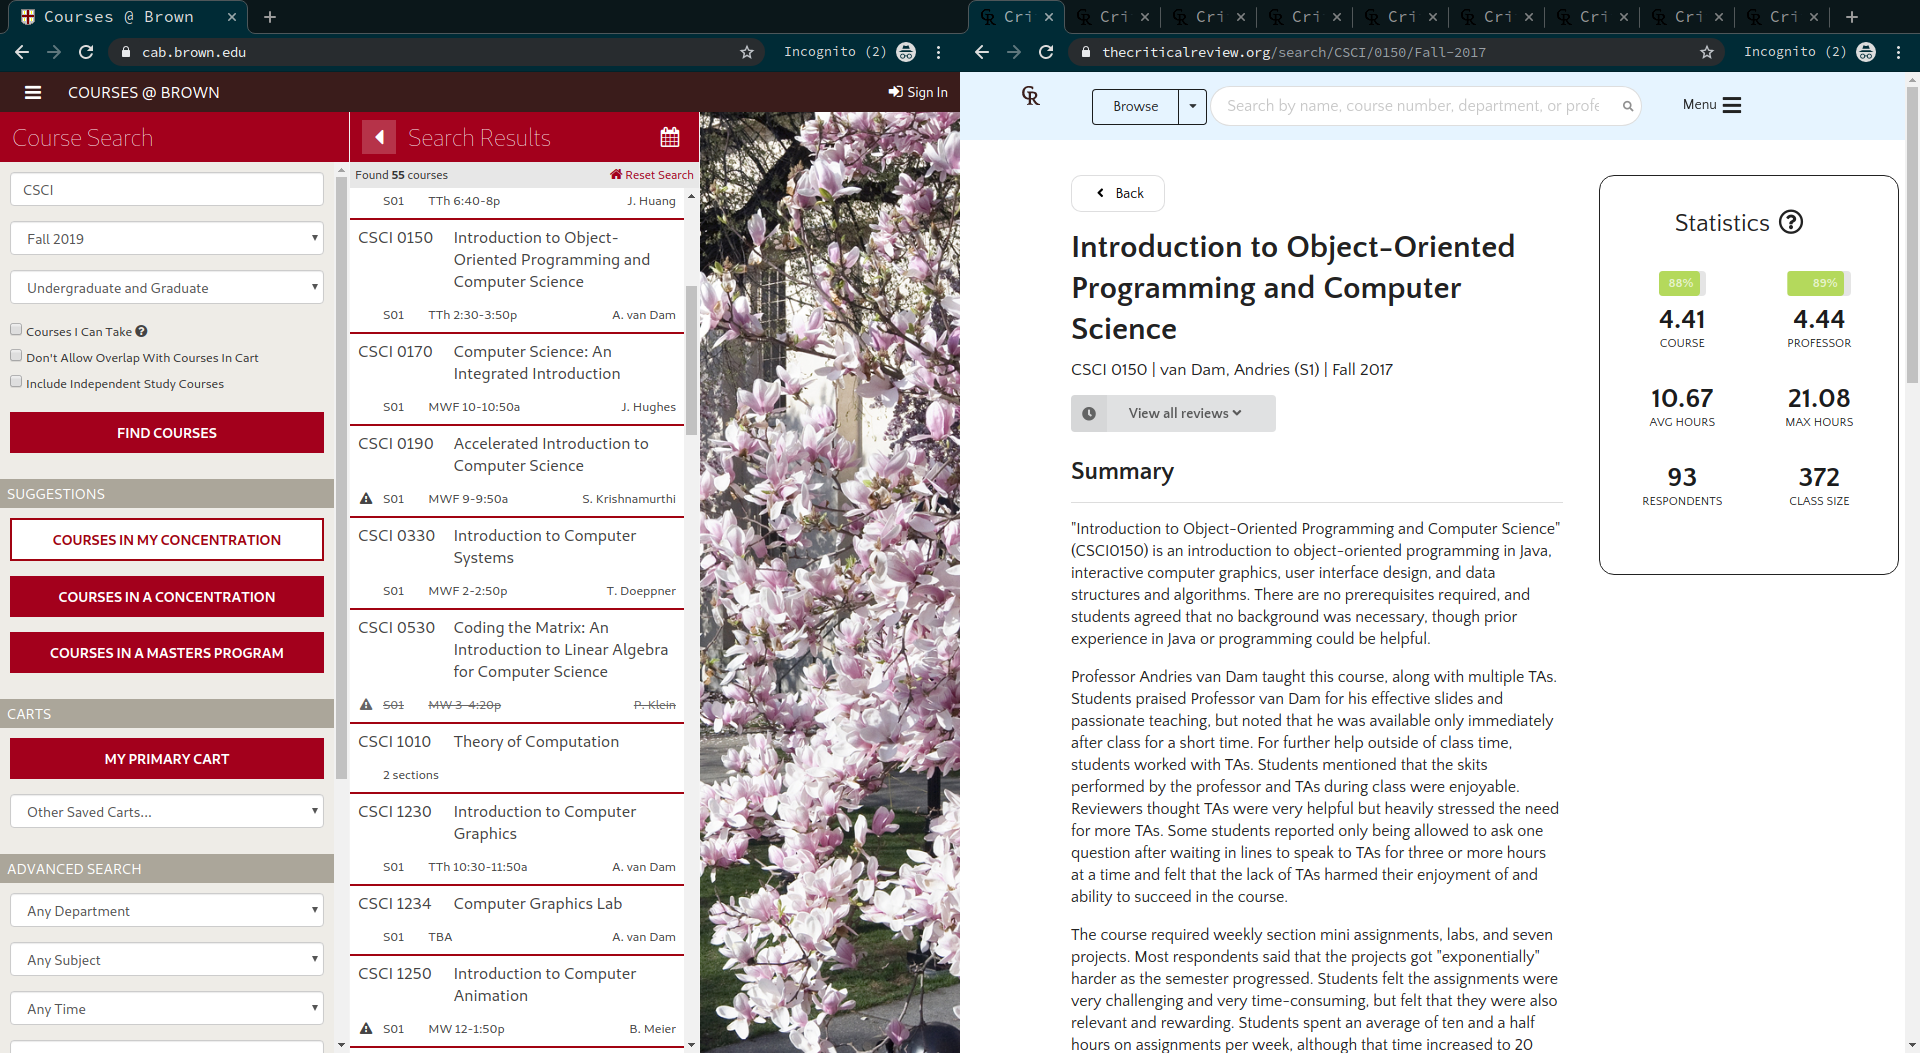Click the Incognito icon in left browser
Viewport: 1920px width, 1053px height.
(x=906, y=52)
